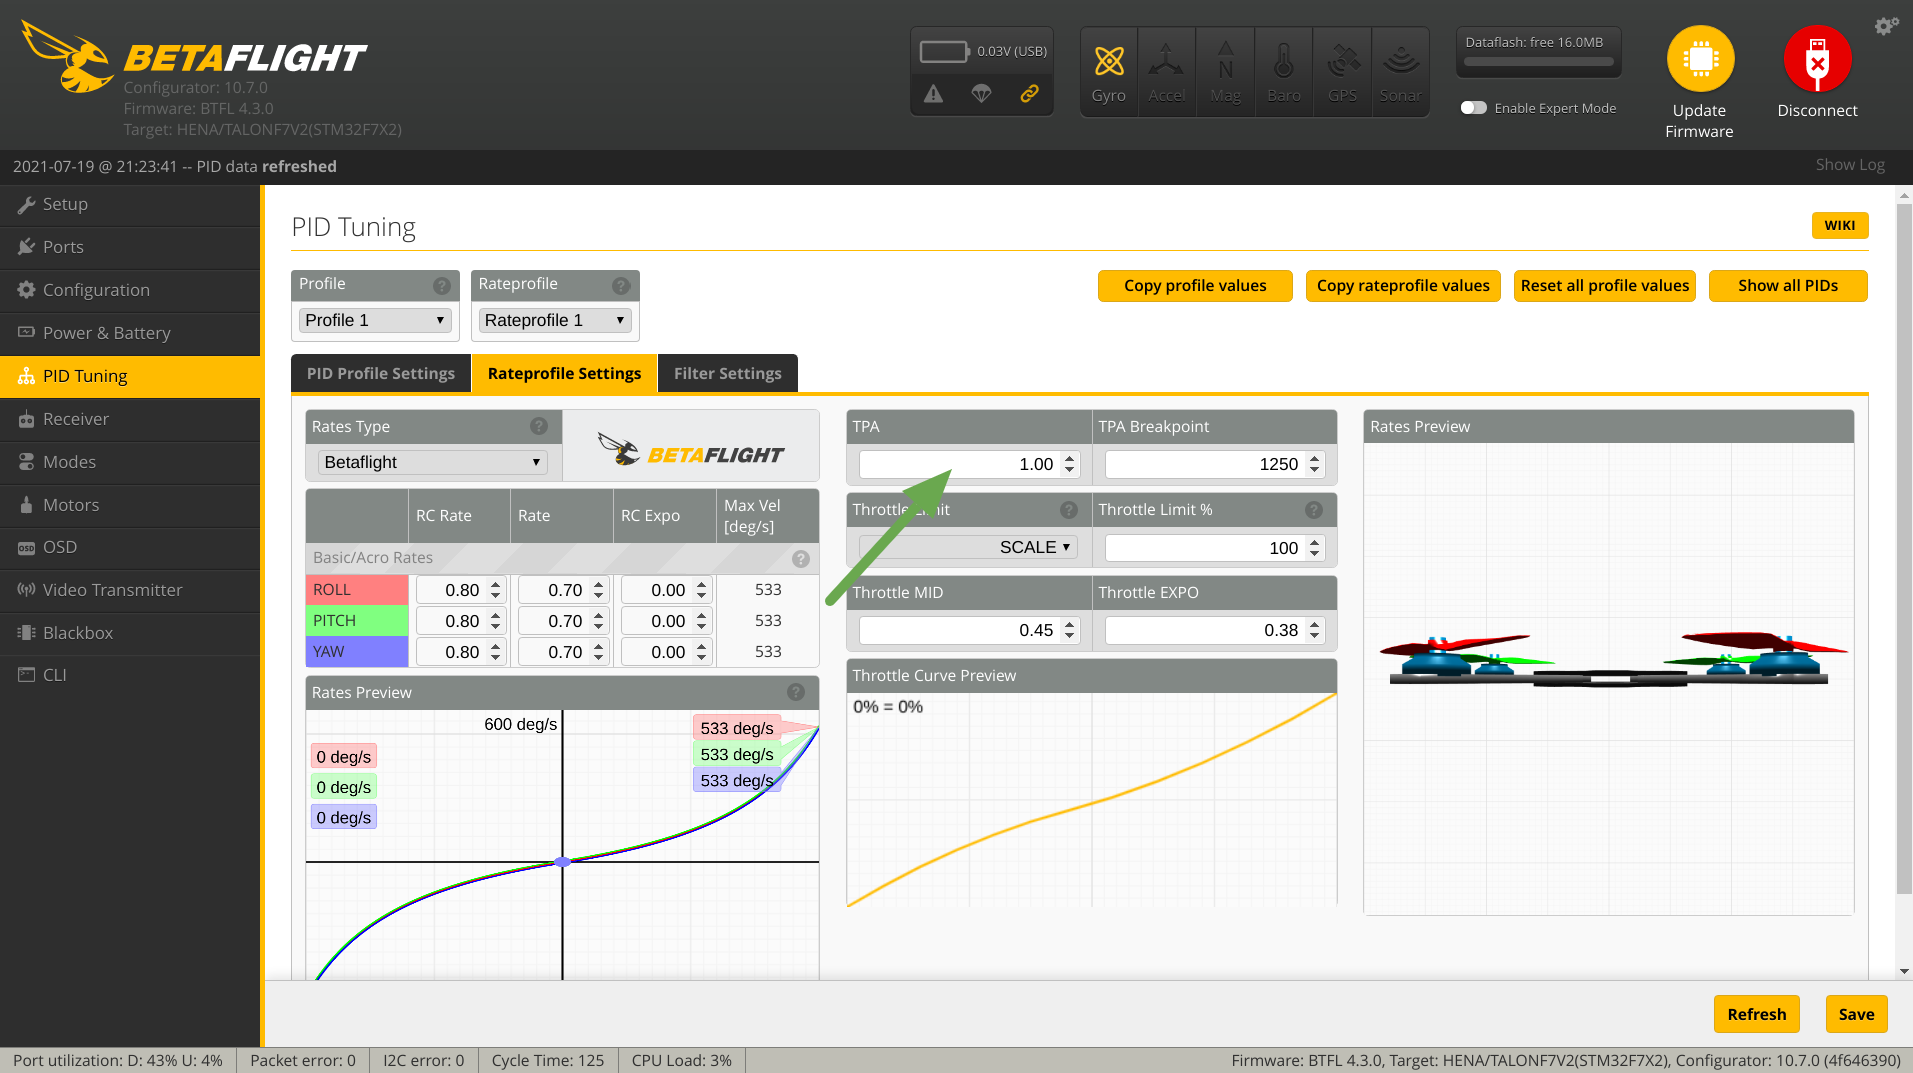Click the Rates Type help icon

539,427
